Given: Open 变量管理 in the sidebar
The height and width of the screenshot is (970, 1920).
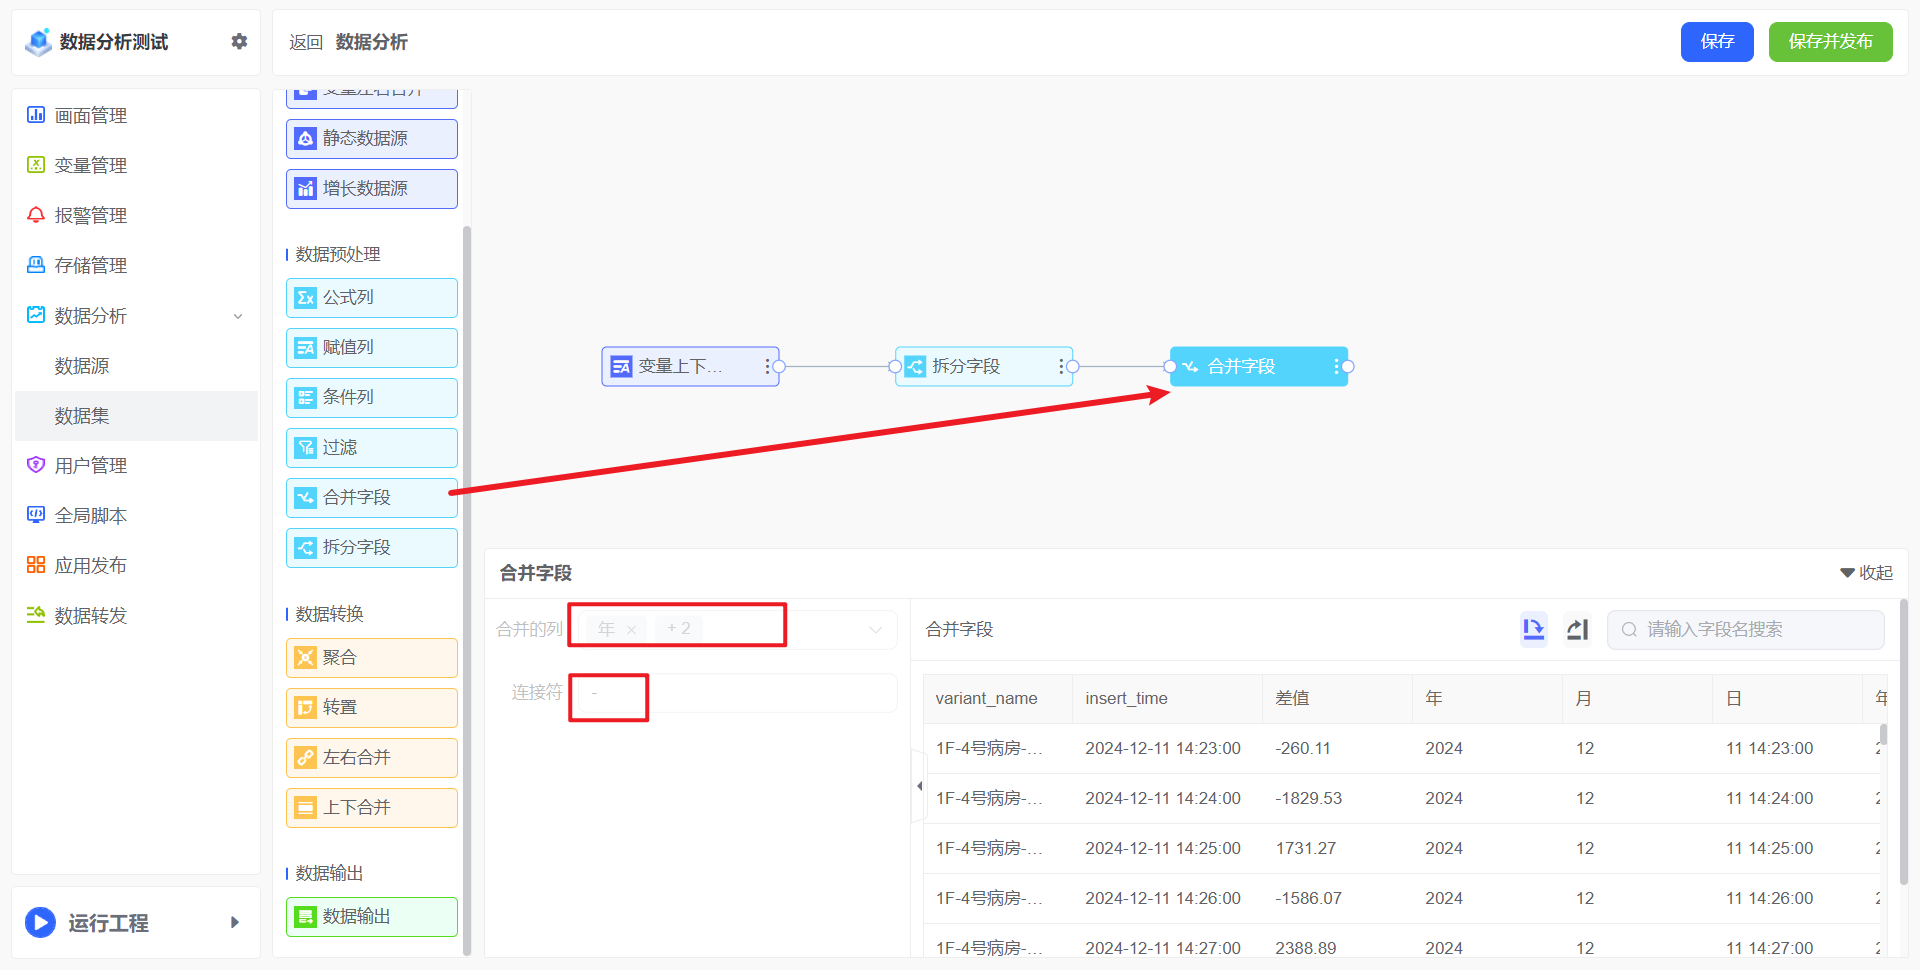Looking at the screenshot, I should click(x=91, y=166).
